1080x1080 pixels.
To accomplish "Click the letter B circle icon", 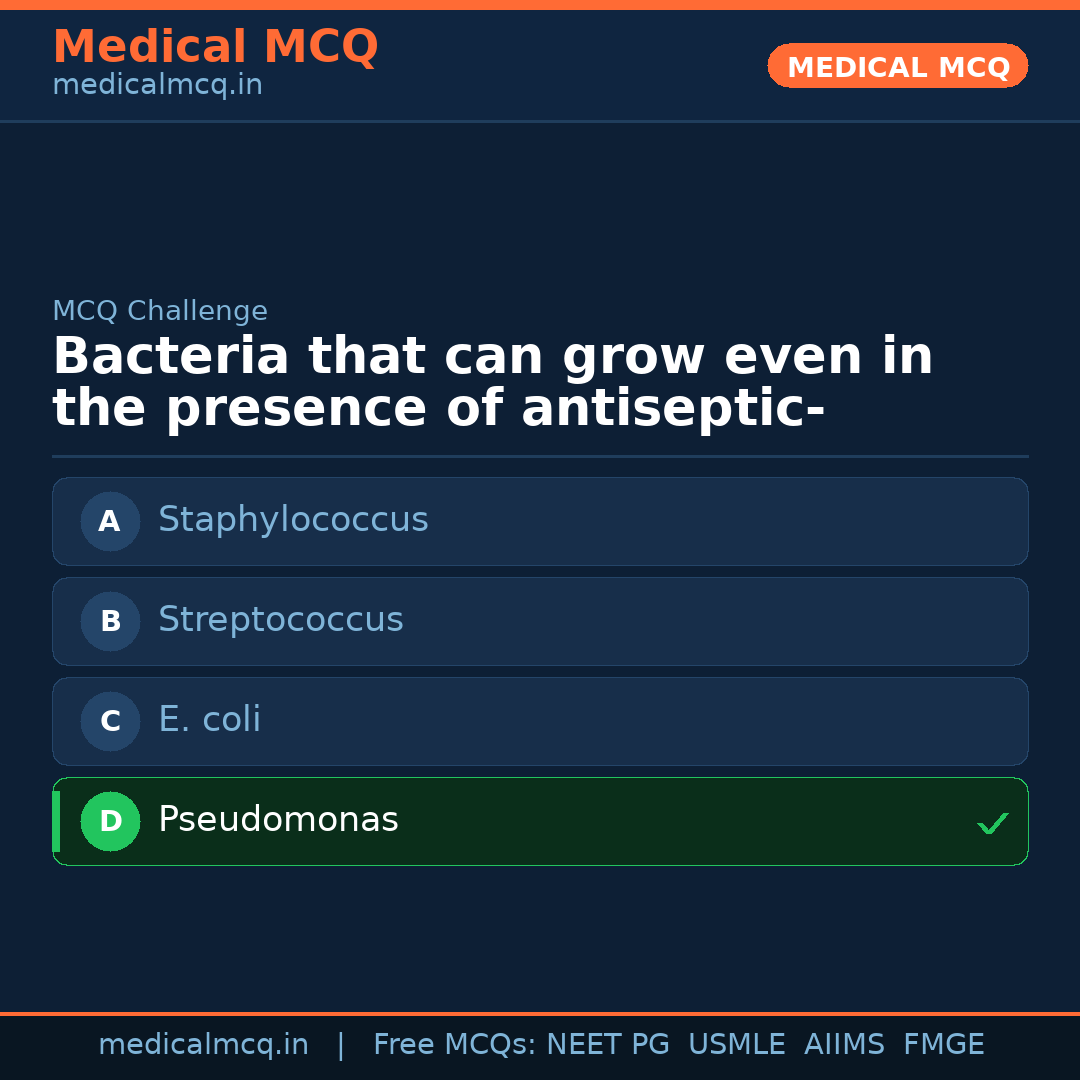I will coord(110,621).
